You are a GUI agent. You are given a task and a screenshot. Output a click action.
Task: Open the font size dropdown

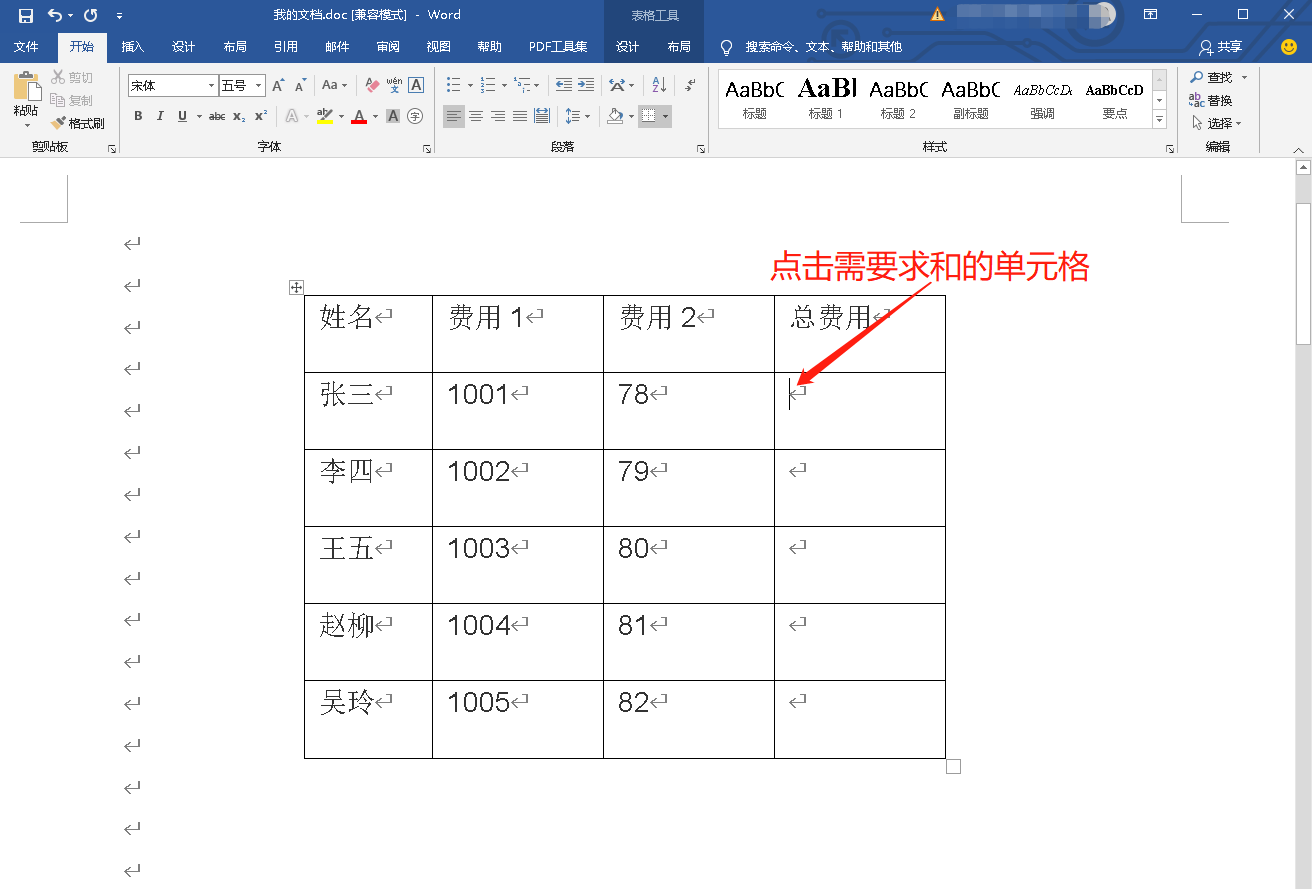click(256, 84)
